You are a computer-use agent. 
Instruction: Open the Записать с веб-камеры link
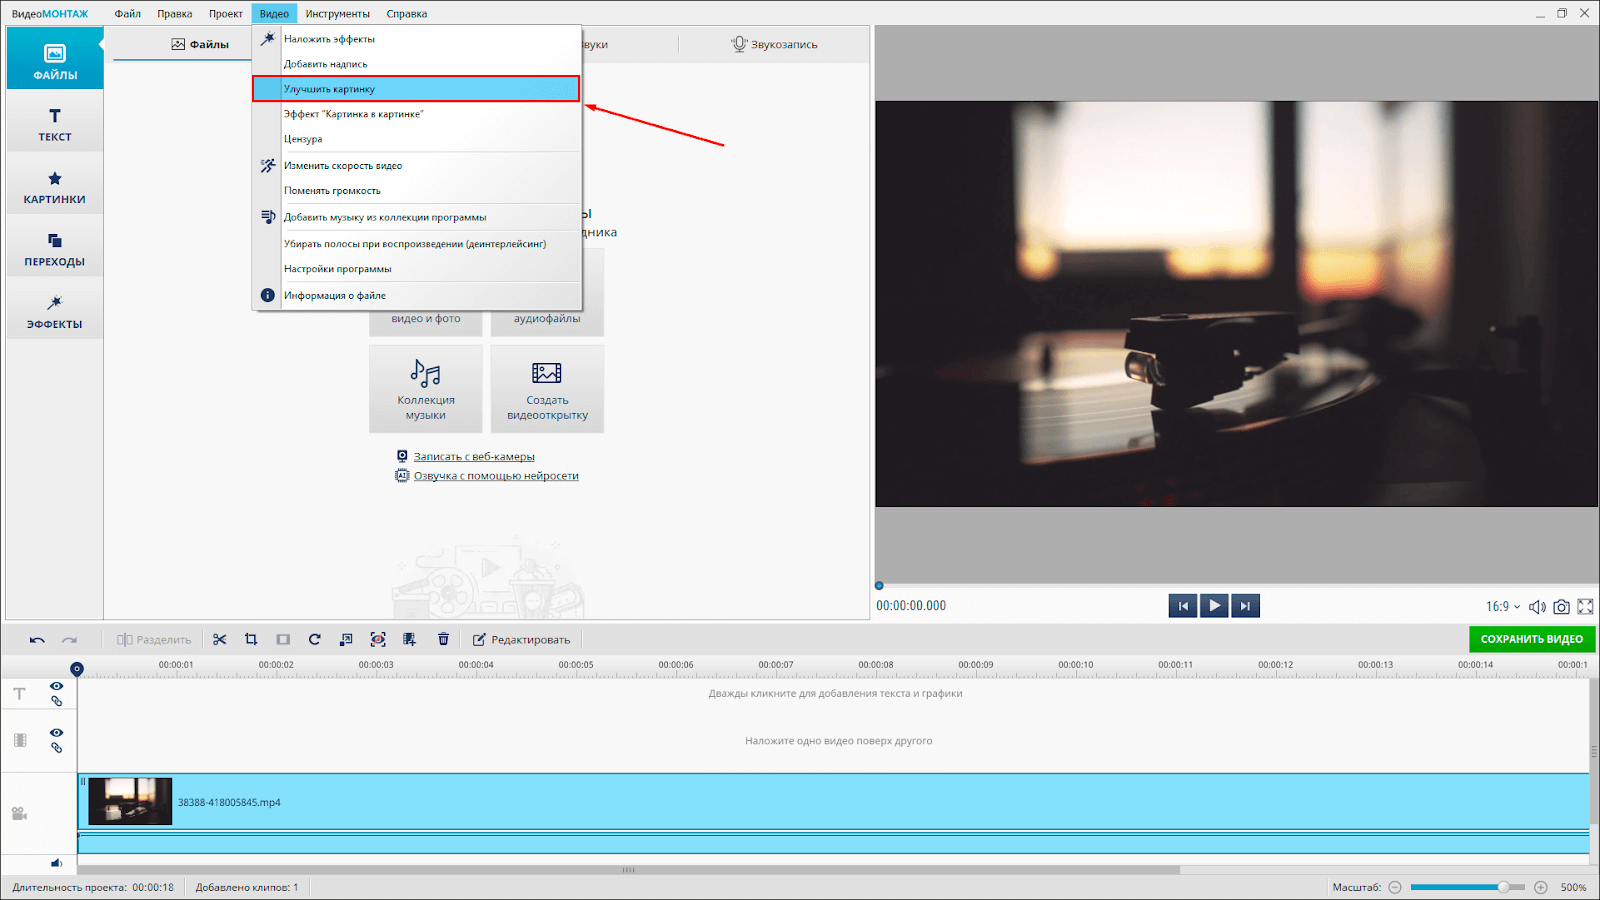[474, 456]
